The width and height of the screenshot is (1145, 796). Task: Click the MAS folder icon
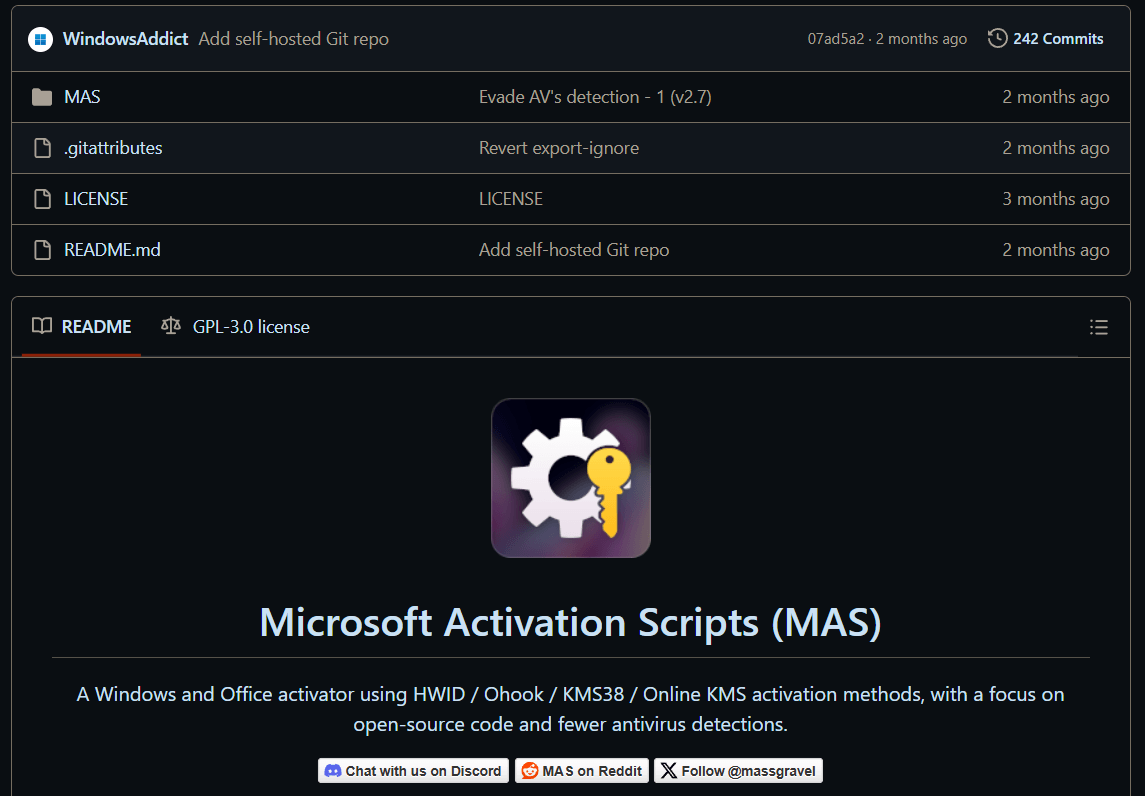click(42, 97)
